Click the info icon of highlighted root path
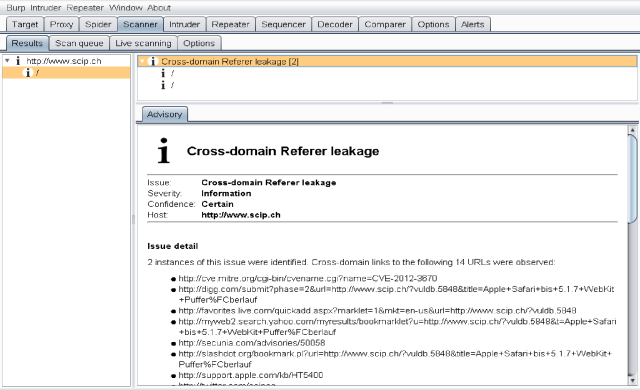 click(27, 73)
